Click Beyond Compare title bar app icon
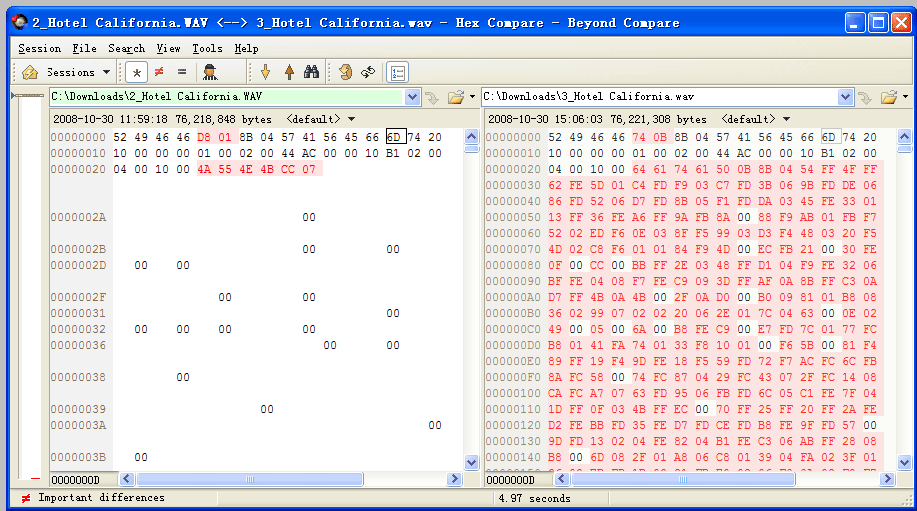Image resolution: width=917 pixels, height=511 pixels. point(20,23)
